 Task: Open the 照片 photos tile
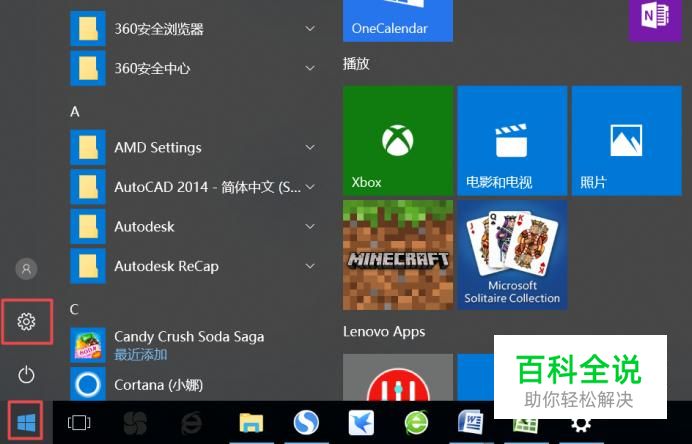(x=627, y=141)
